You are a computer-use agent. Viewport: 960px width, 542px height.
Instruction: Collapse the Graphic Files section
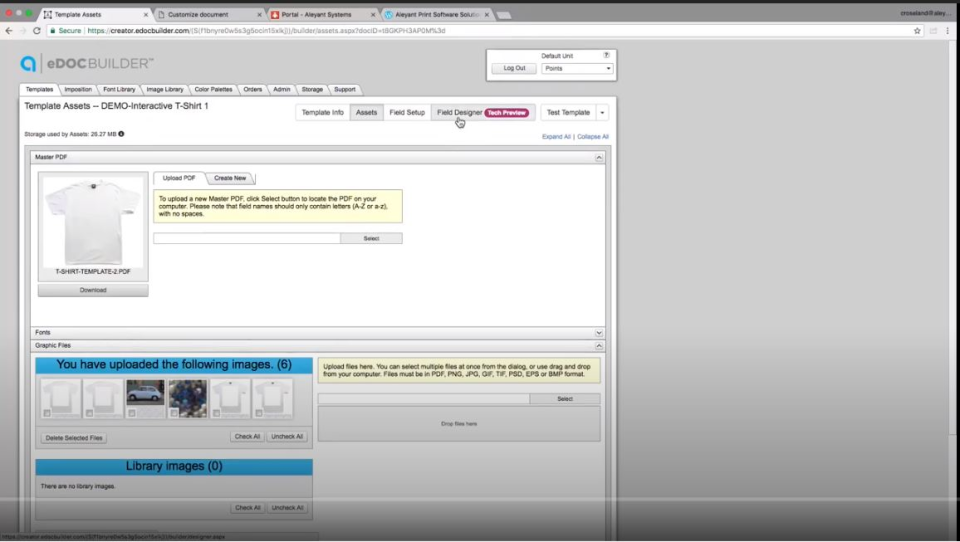(x=599, y=345)
